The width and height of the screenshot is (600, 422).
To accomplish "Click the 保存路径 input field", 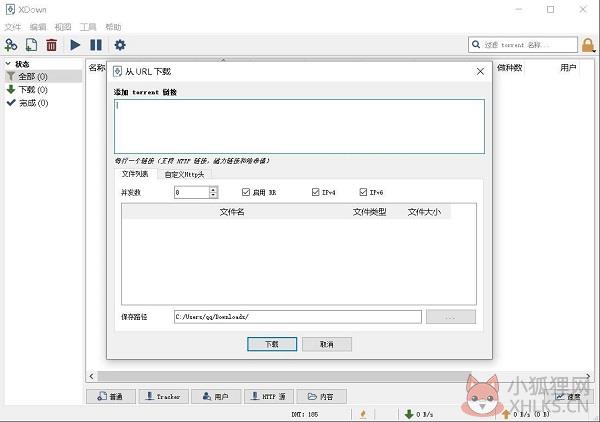I will point(298,317).
